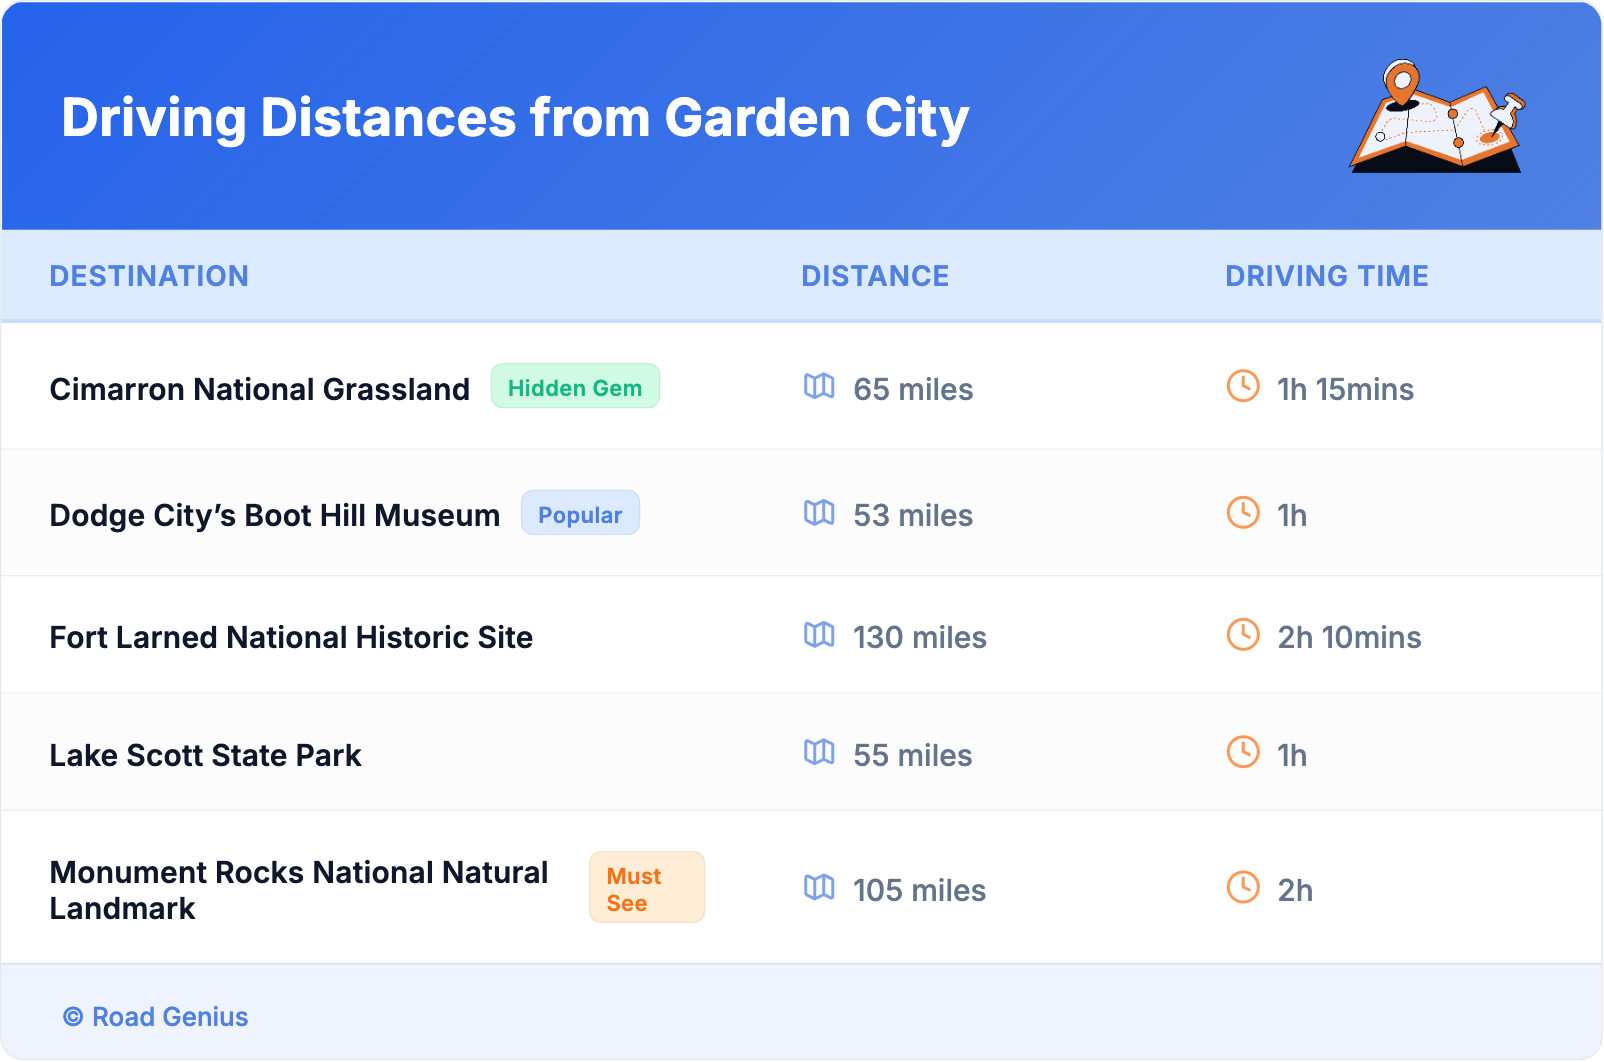Image resolution: width=1604 pixels, height=1062 pixels.
Task: Click the map icon beside 65 miles
Action: click(819, 386)
